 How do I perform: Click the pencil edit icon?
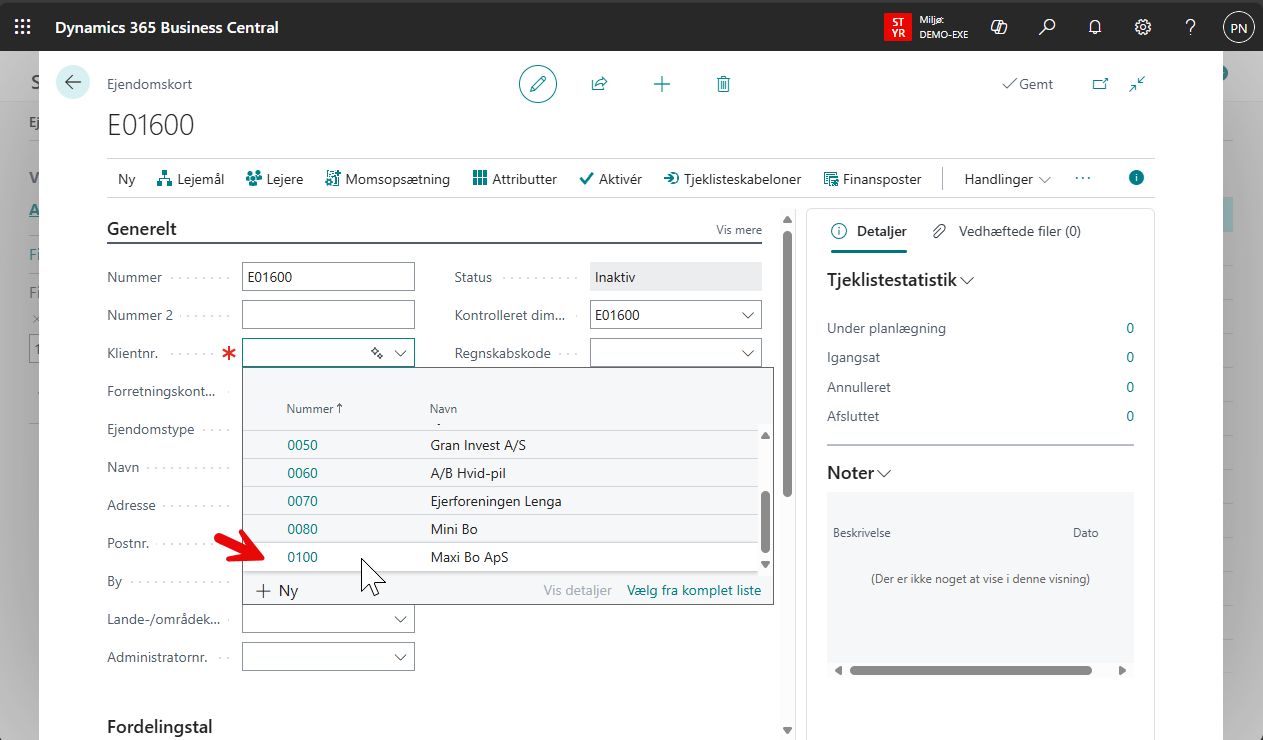[x=538, y=84]
